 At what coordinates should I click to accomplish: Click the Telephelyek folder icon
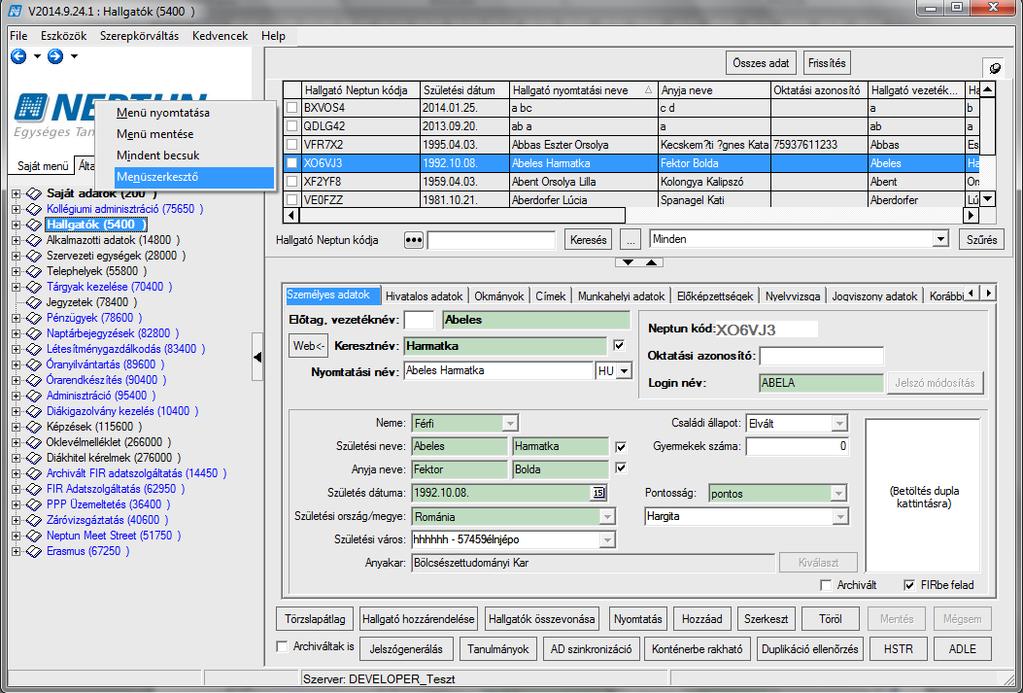[34, 271]
